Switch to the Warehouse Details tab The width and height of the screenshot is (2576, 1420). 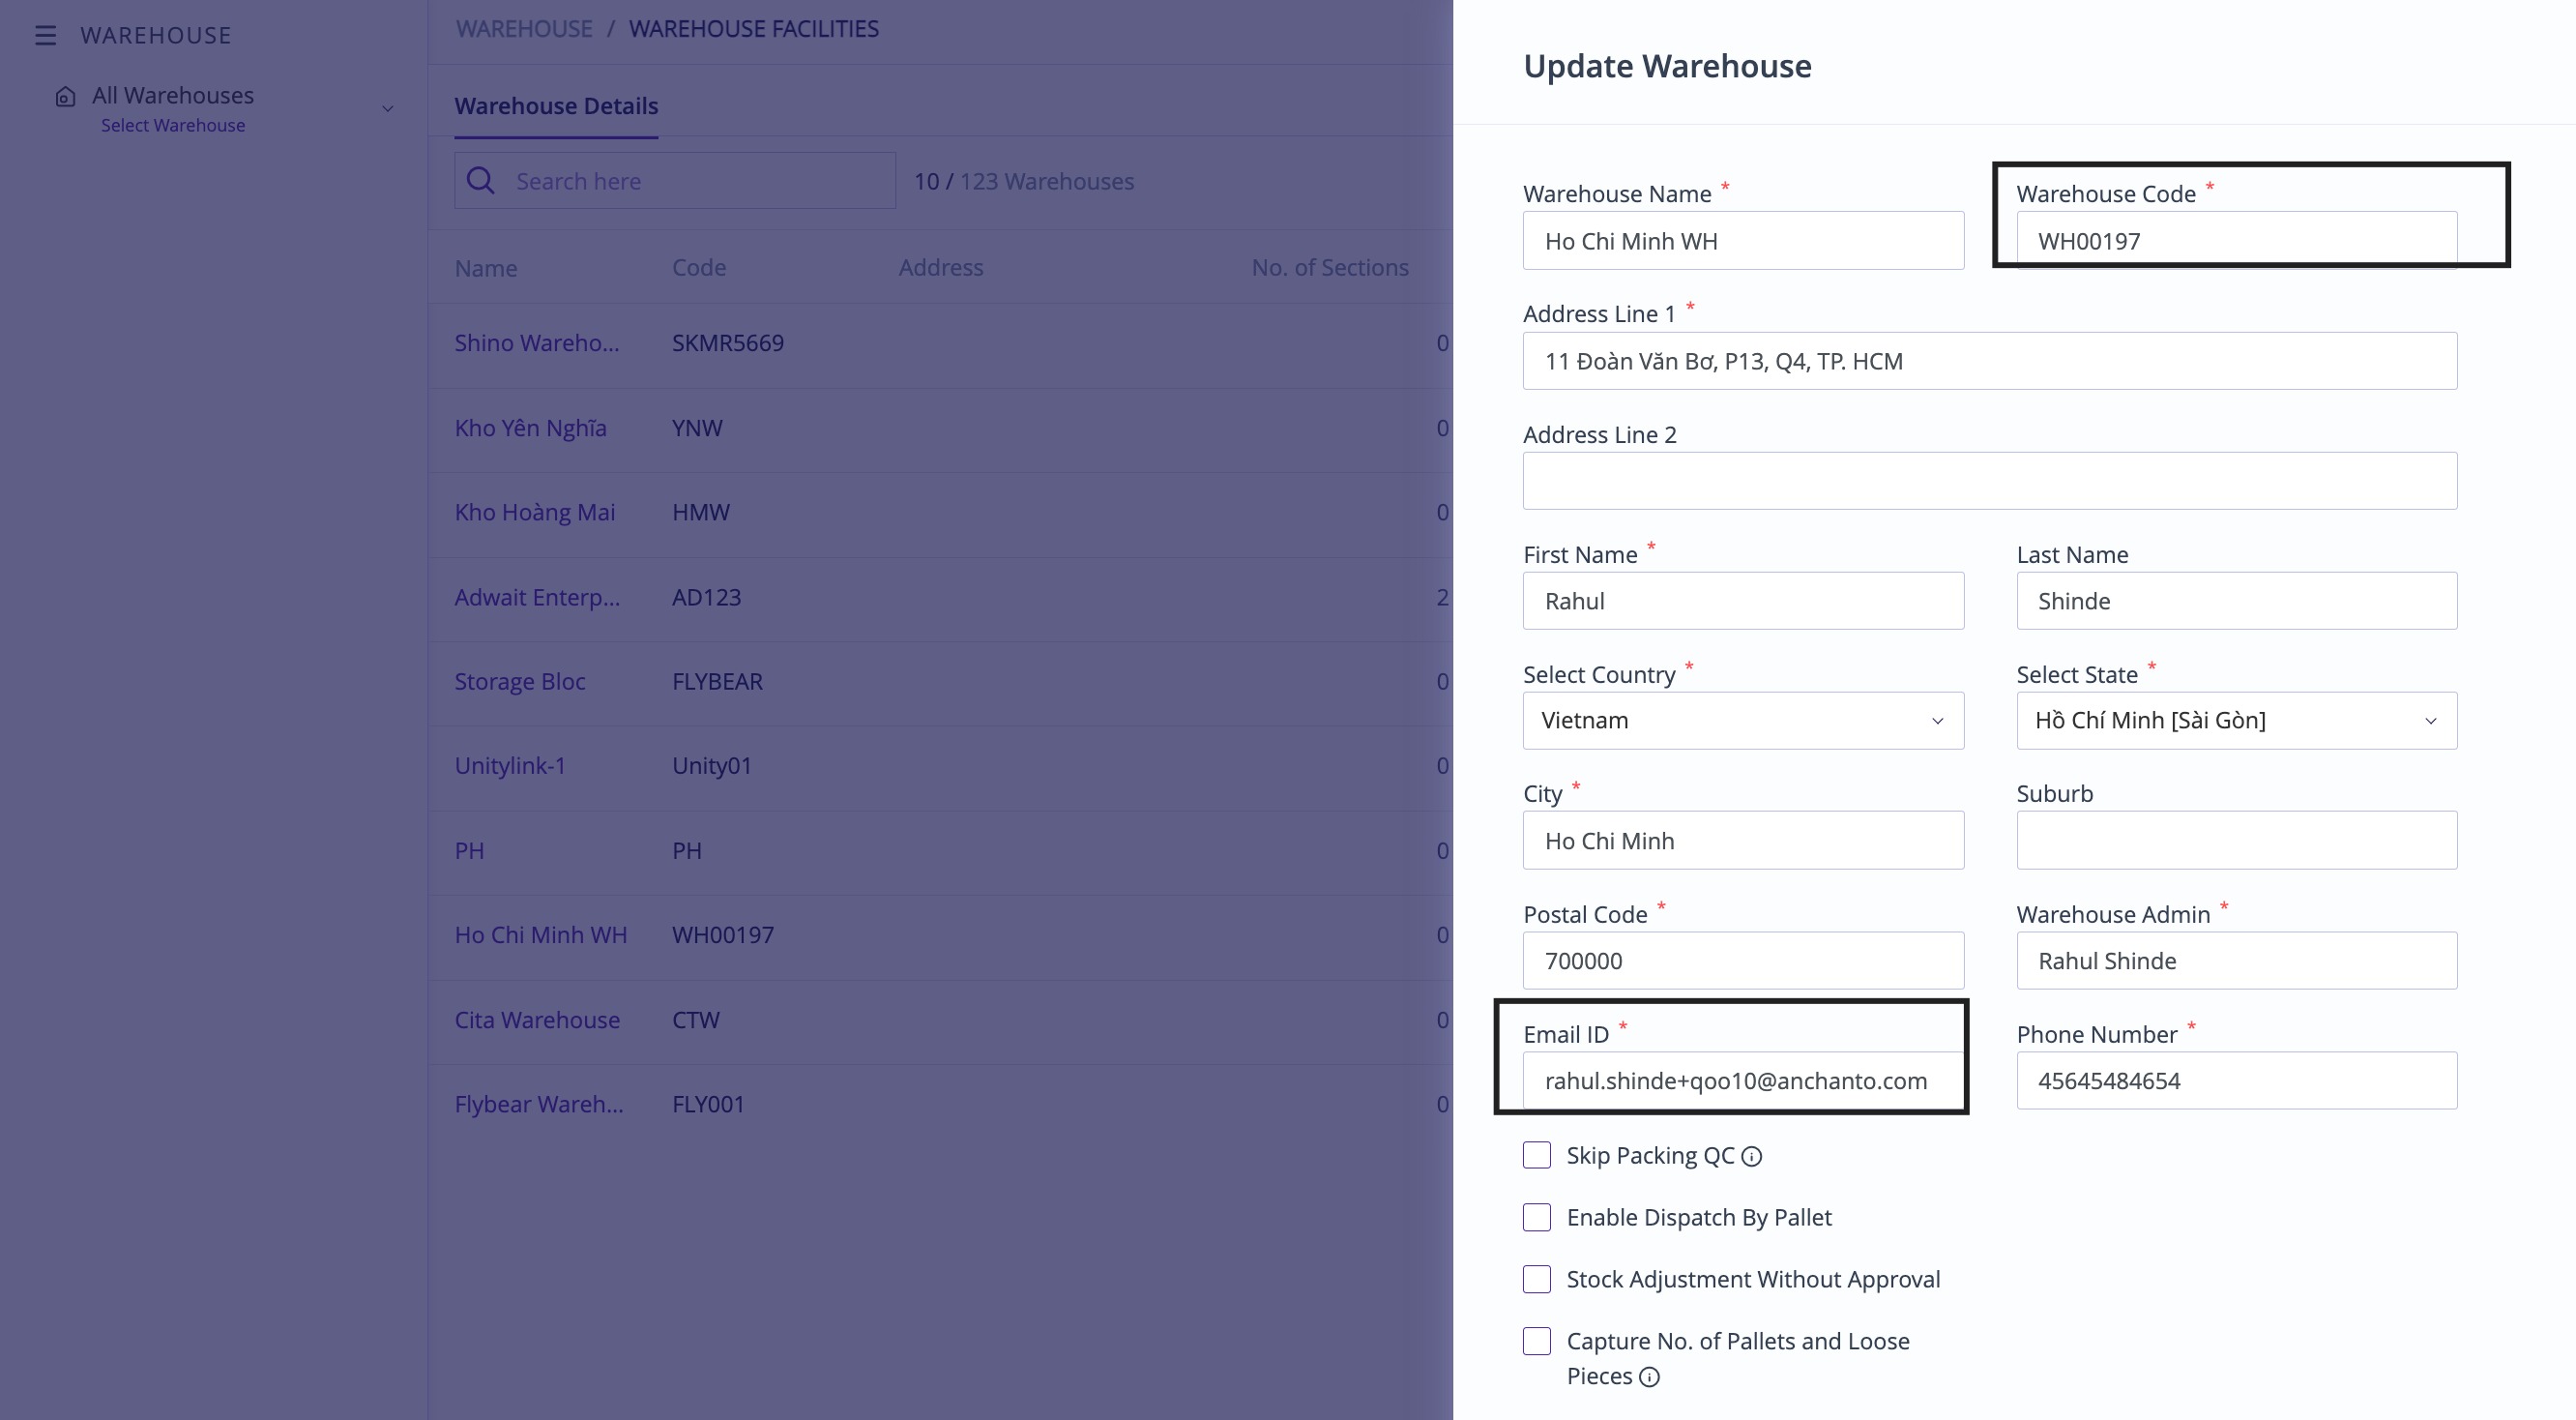(556, 106)
